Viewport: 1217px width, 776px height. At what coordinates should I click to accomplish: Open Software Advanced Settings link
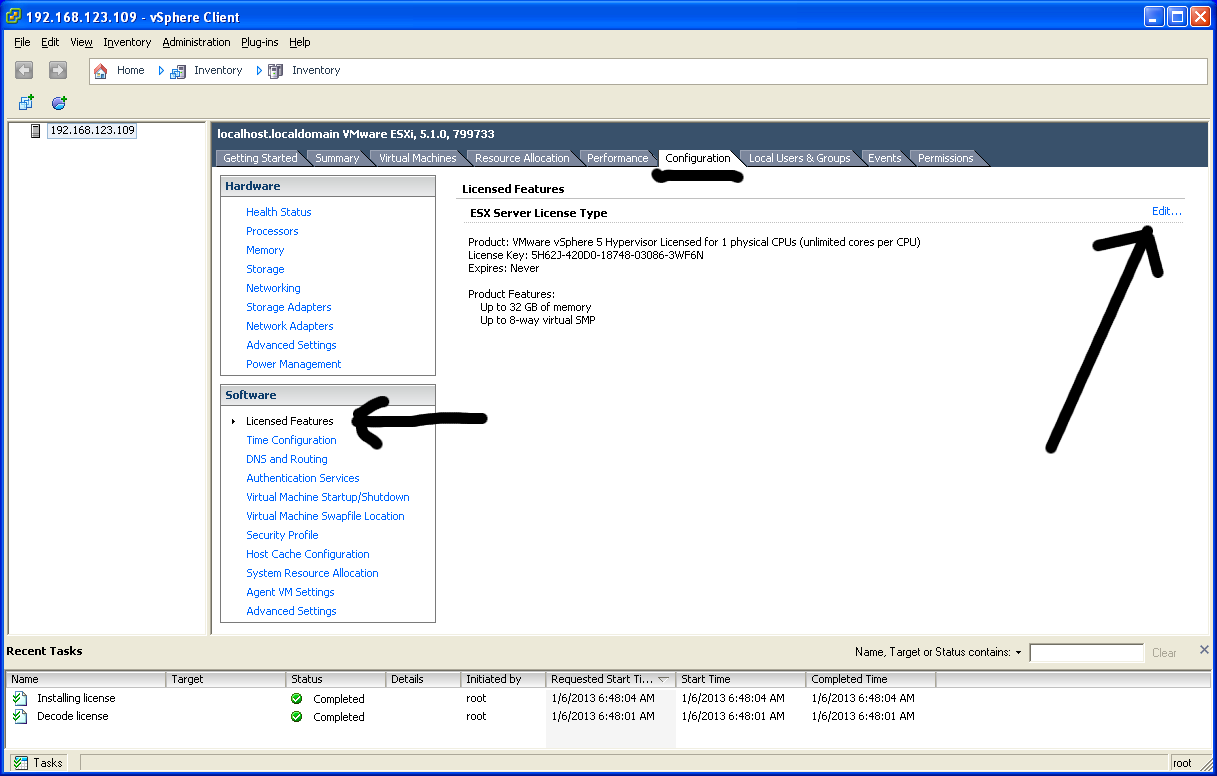click(291, 611)
